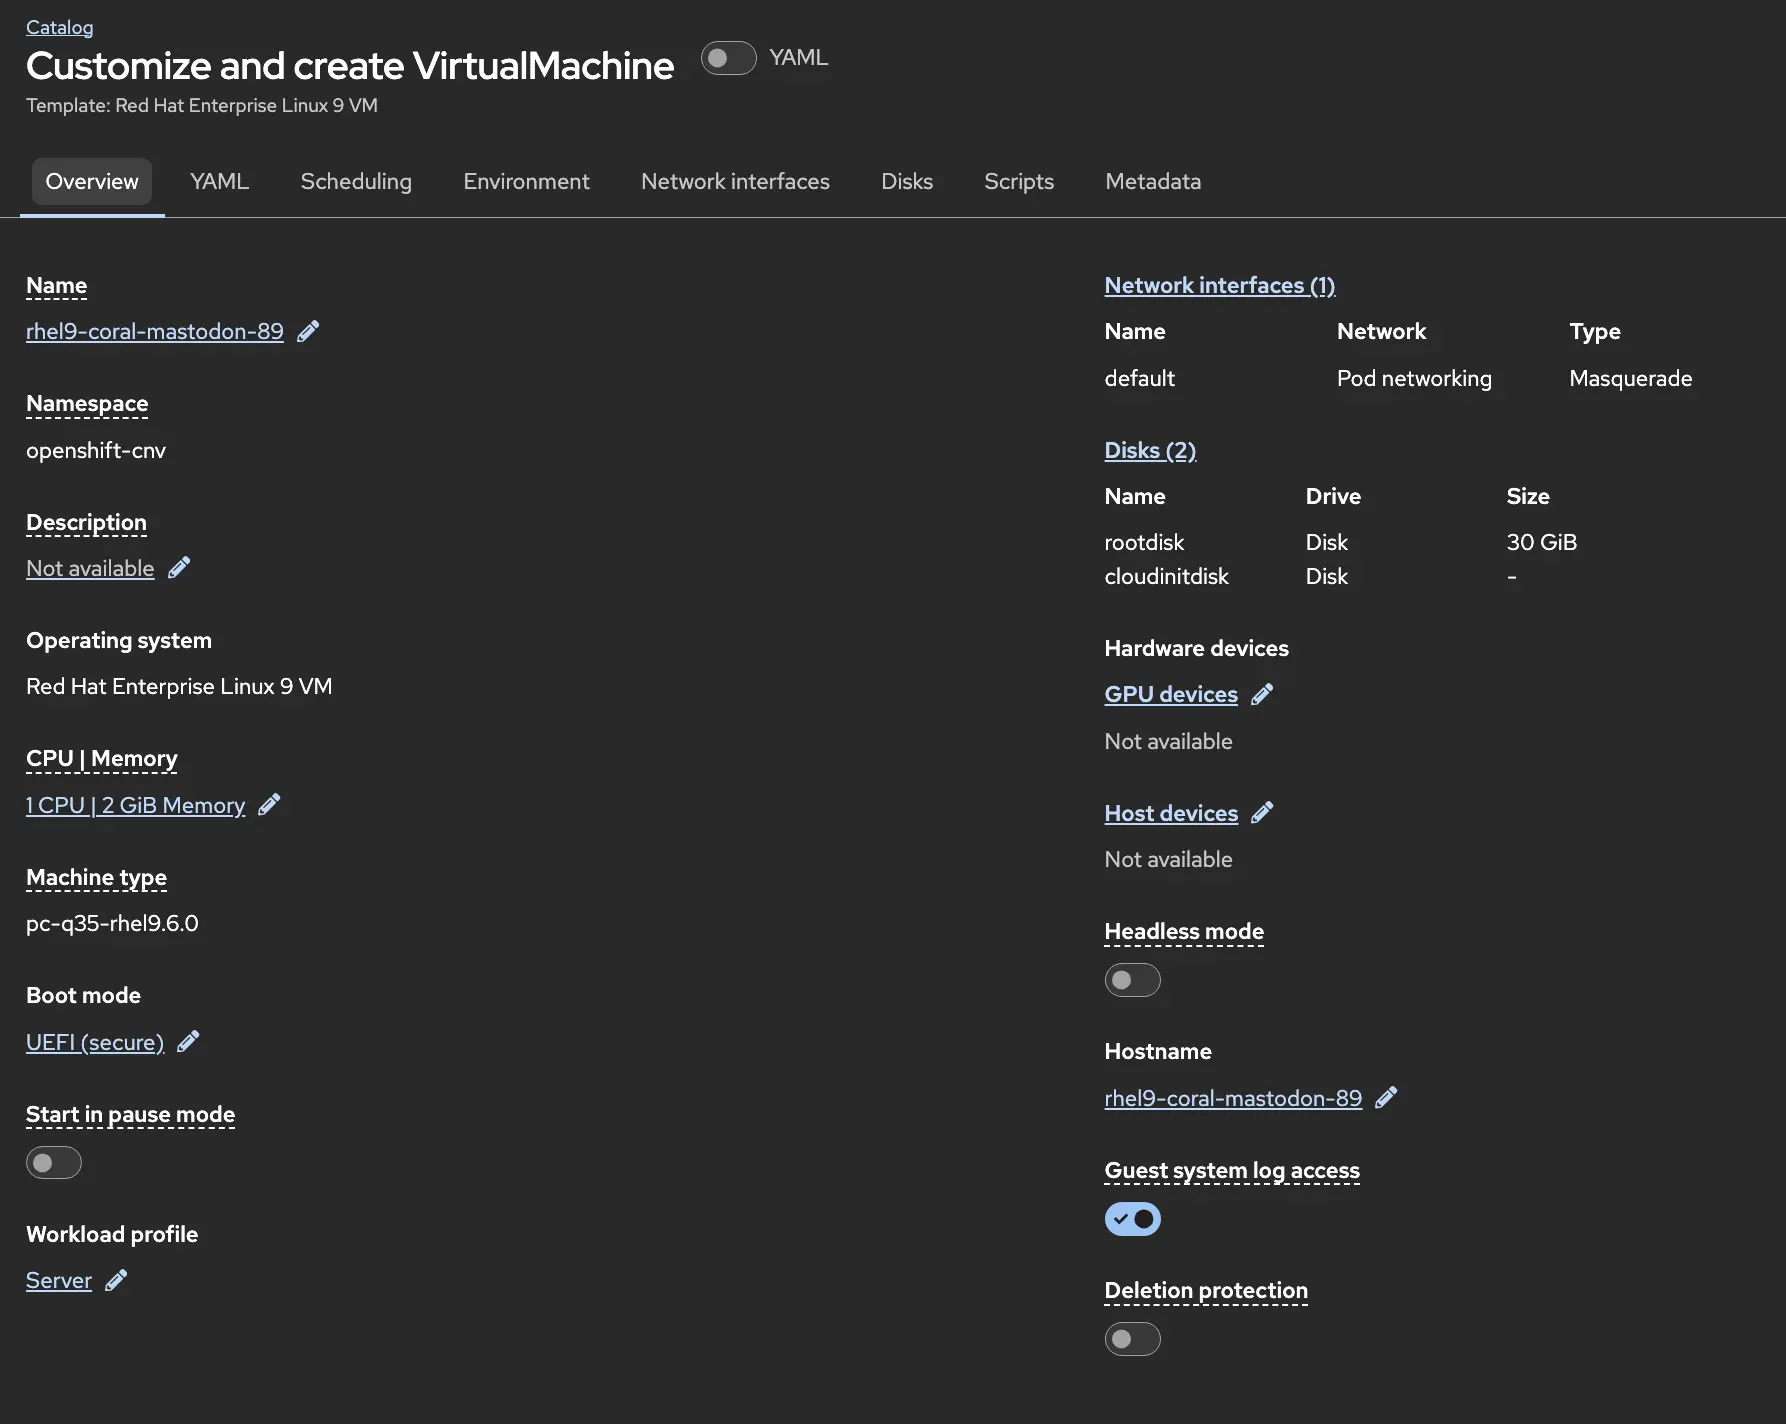Screen dimensions: 1786x1424
Task: Click the default interface name cell
Action: tap(1139, 378)
